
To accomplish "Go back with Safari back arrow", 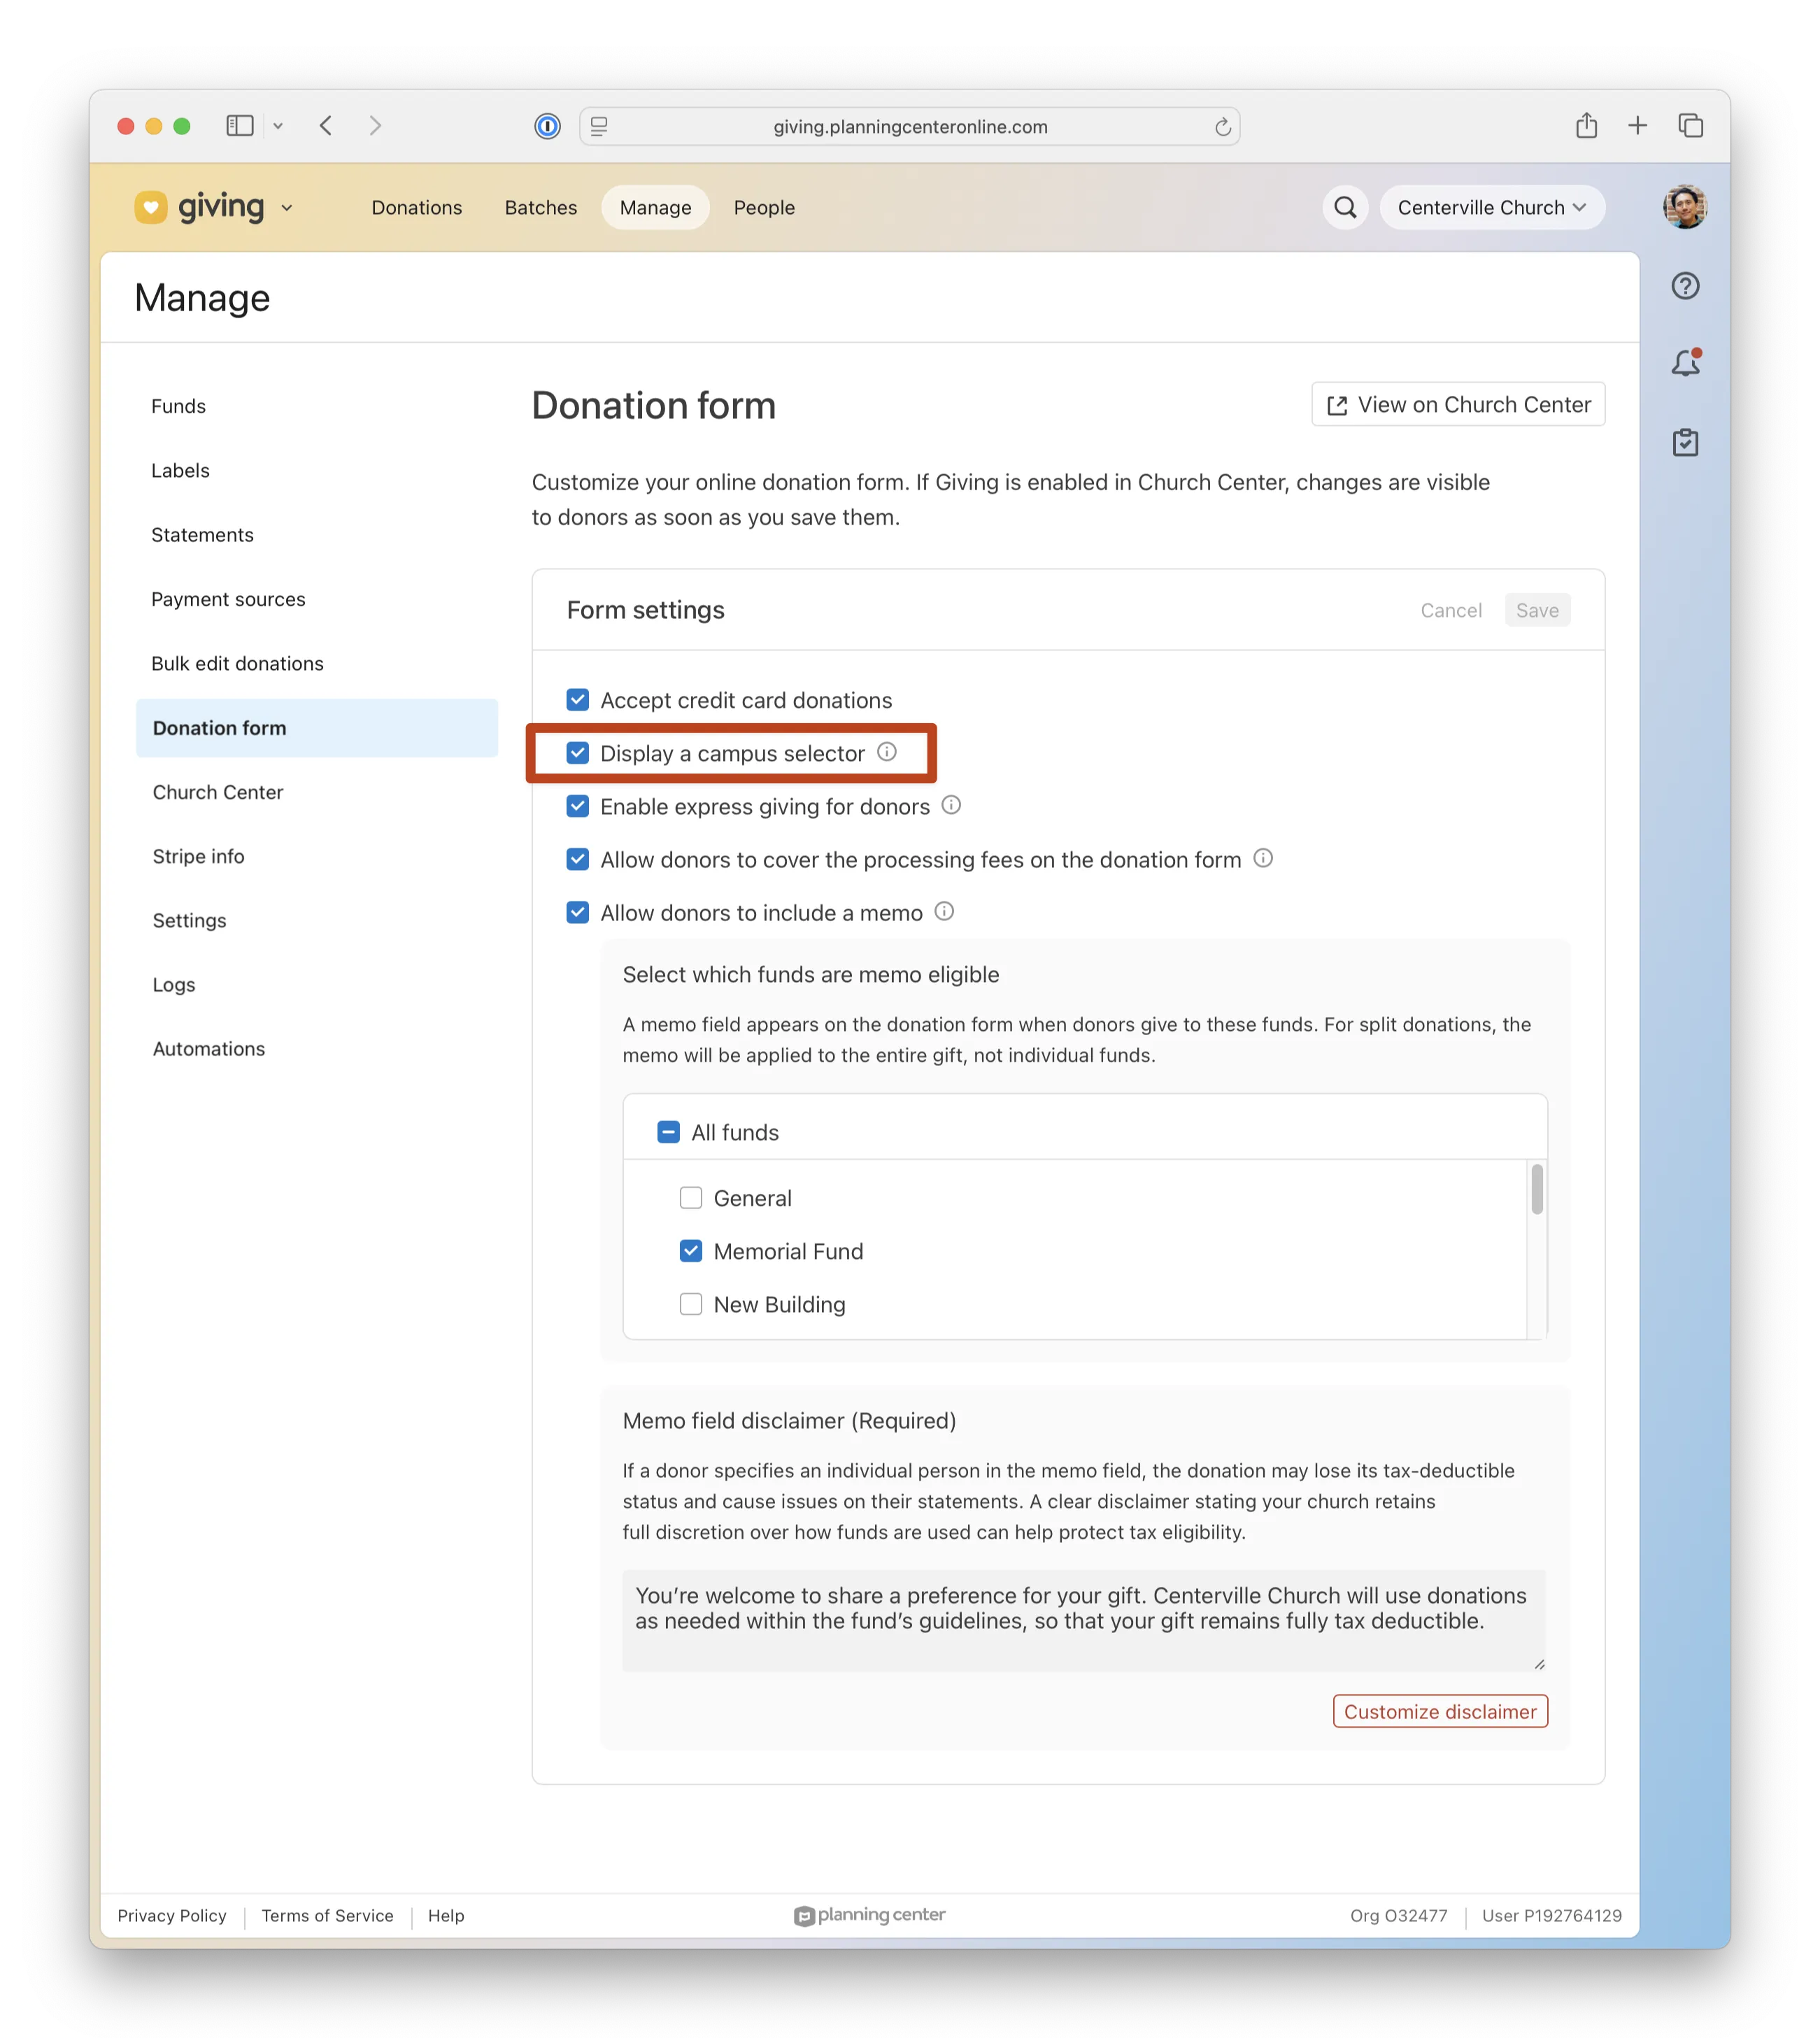I will [326, 125].
